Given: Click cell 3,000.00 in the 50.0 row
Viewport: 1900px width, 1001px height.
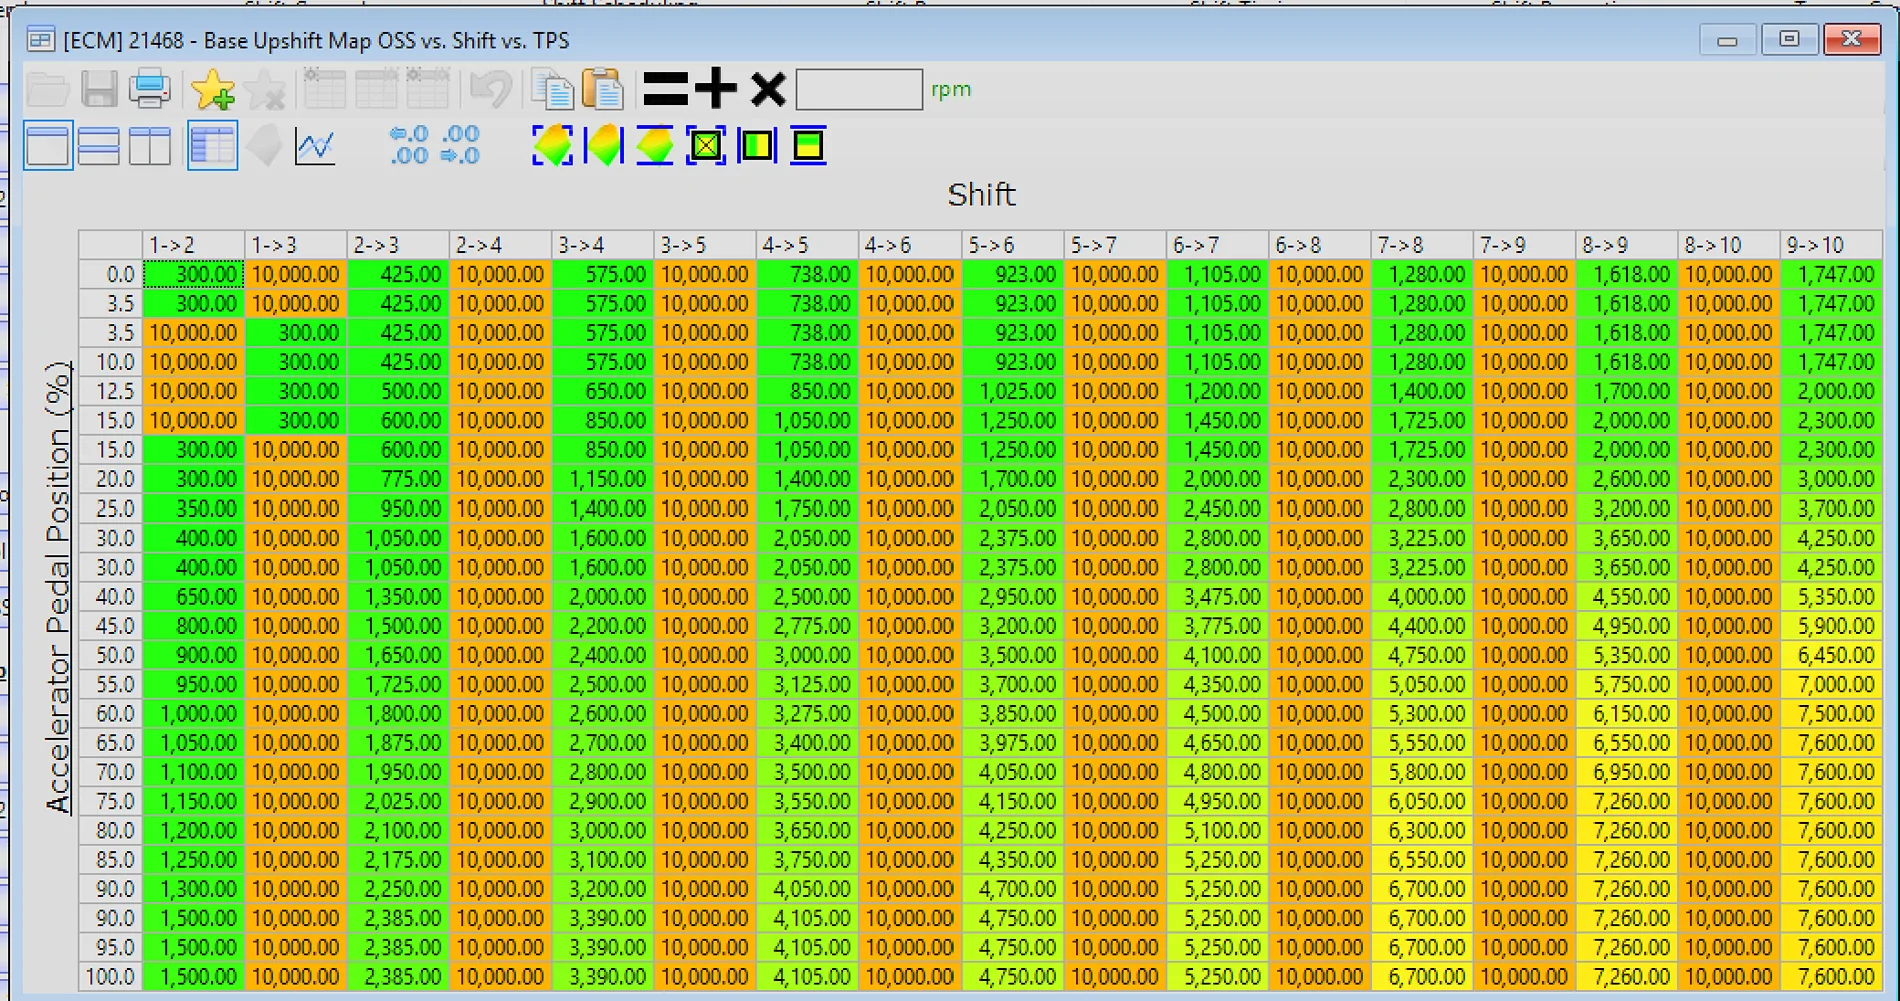Looking at the screenshot, I should point(807,655).
